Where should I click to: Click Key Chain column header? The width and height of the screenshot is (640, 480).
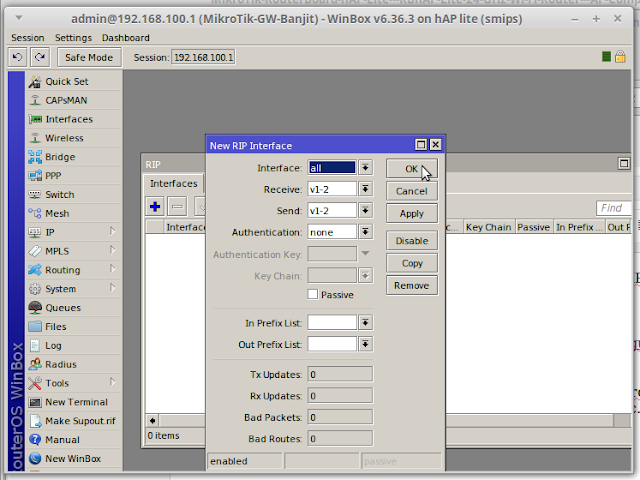click(489, 227)
